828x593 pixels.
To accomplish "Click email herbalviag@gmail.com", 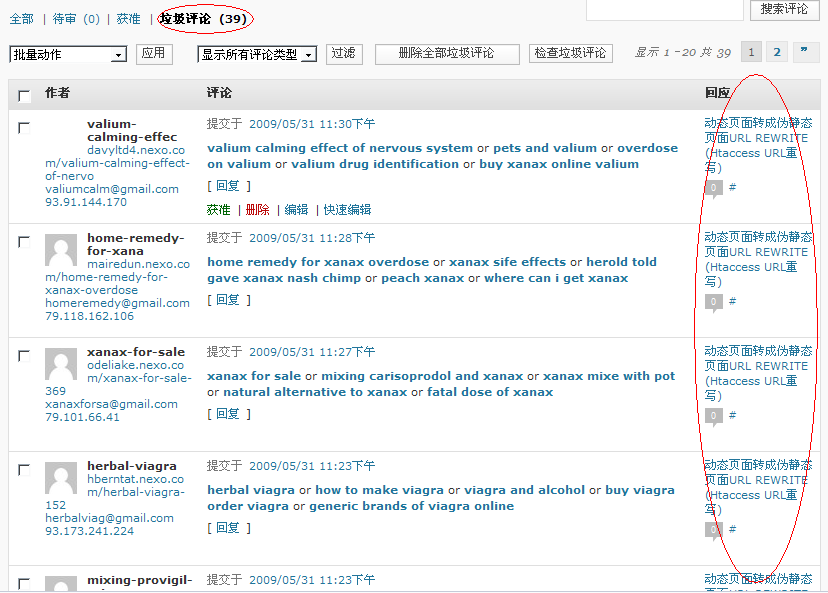I will [x=109, y=519].
